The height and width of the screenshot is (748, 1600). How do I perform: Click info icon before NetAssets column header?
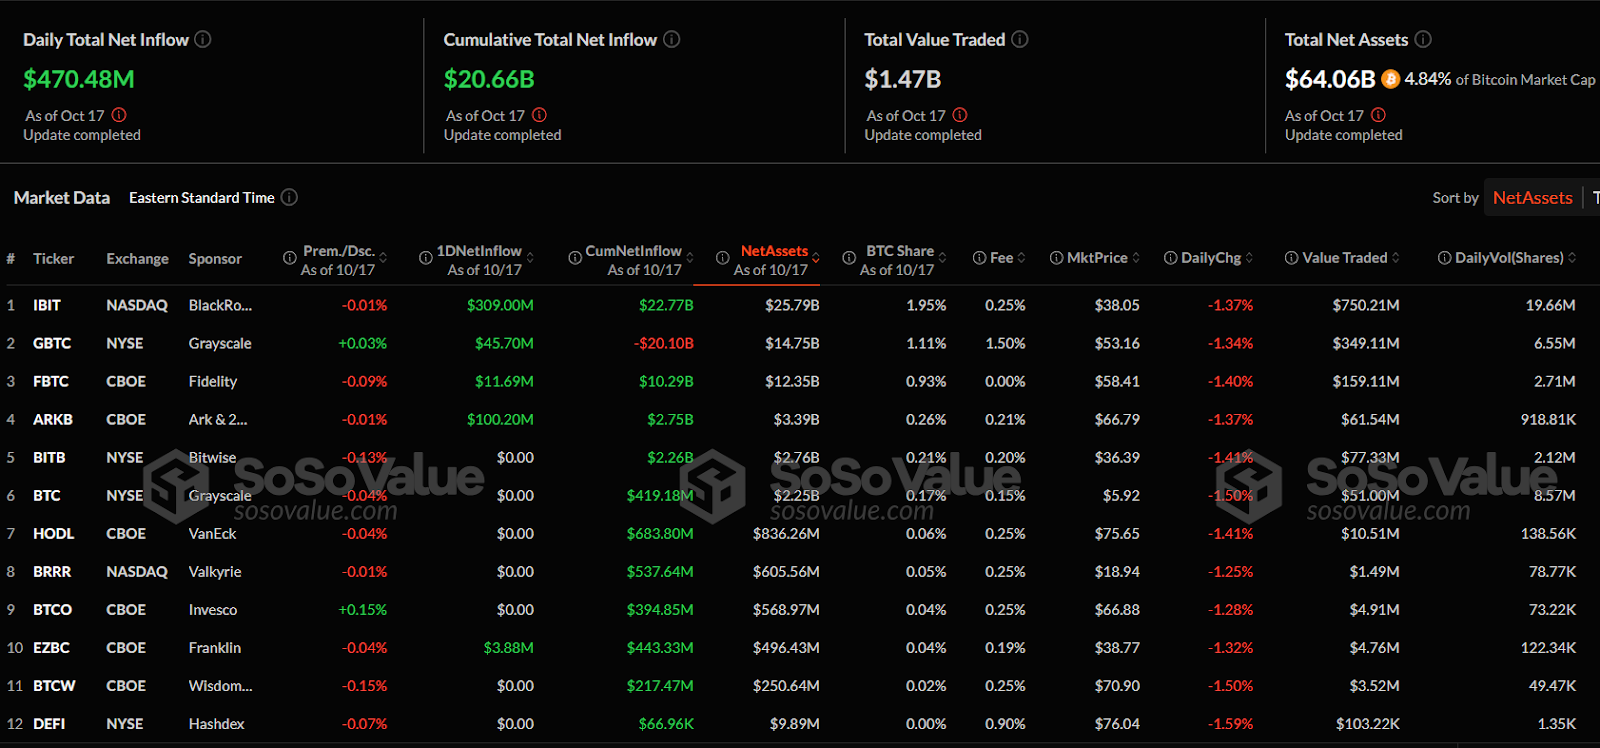click(x=723, y=258)
